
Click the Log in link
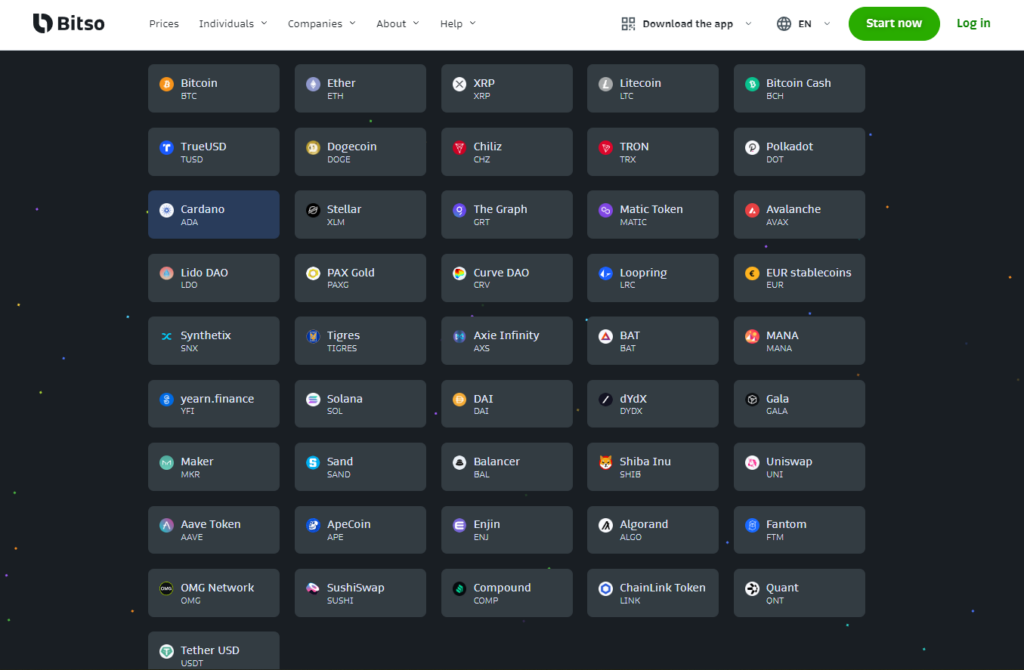pos(973,24)
